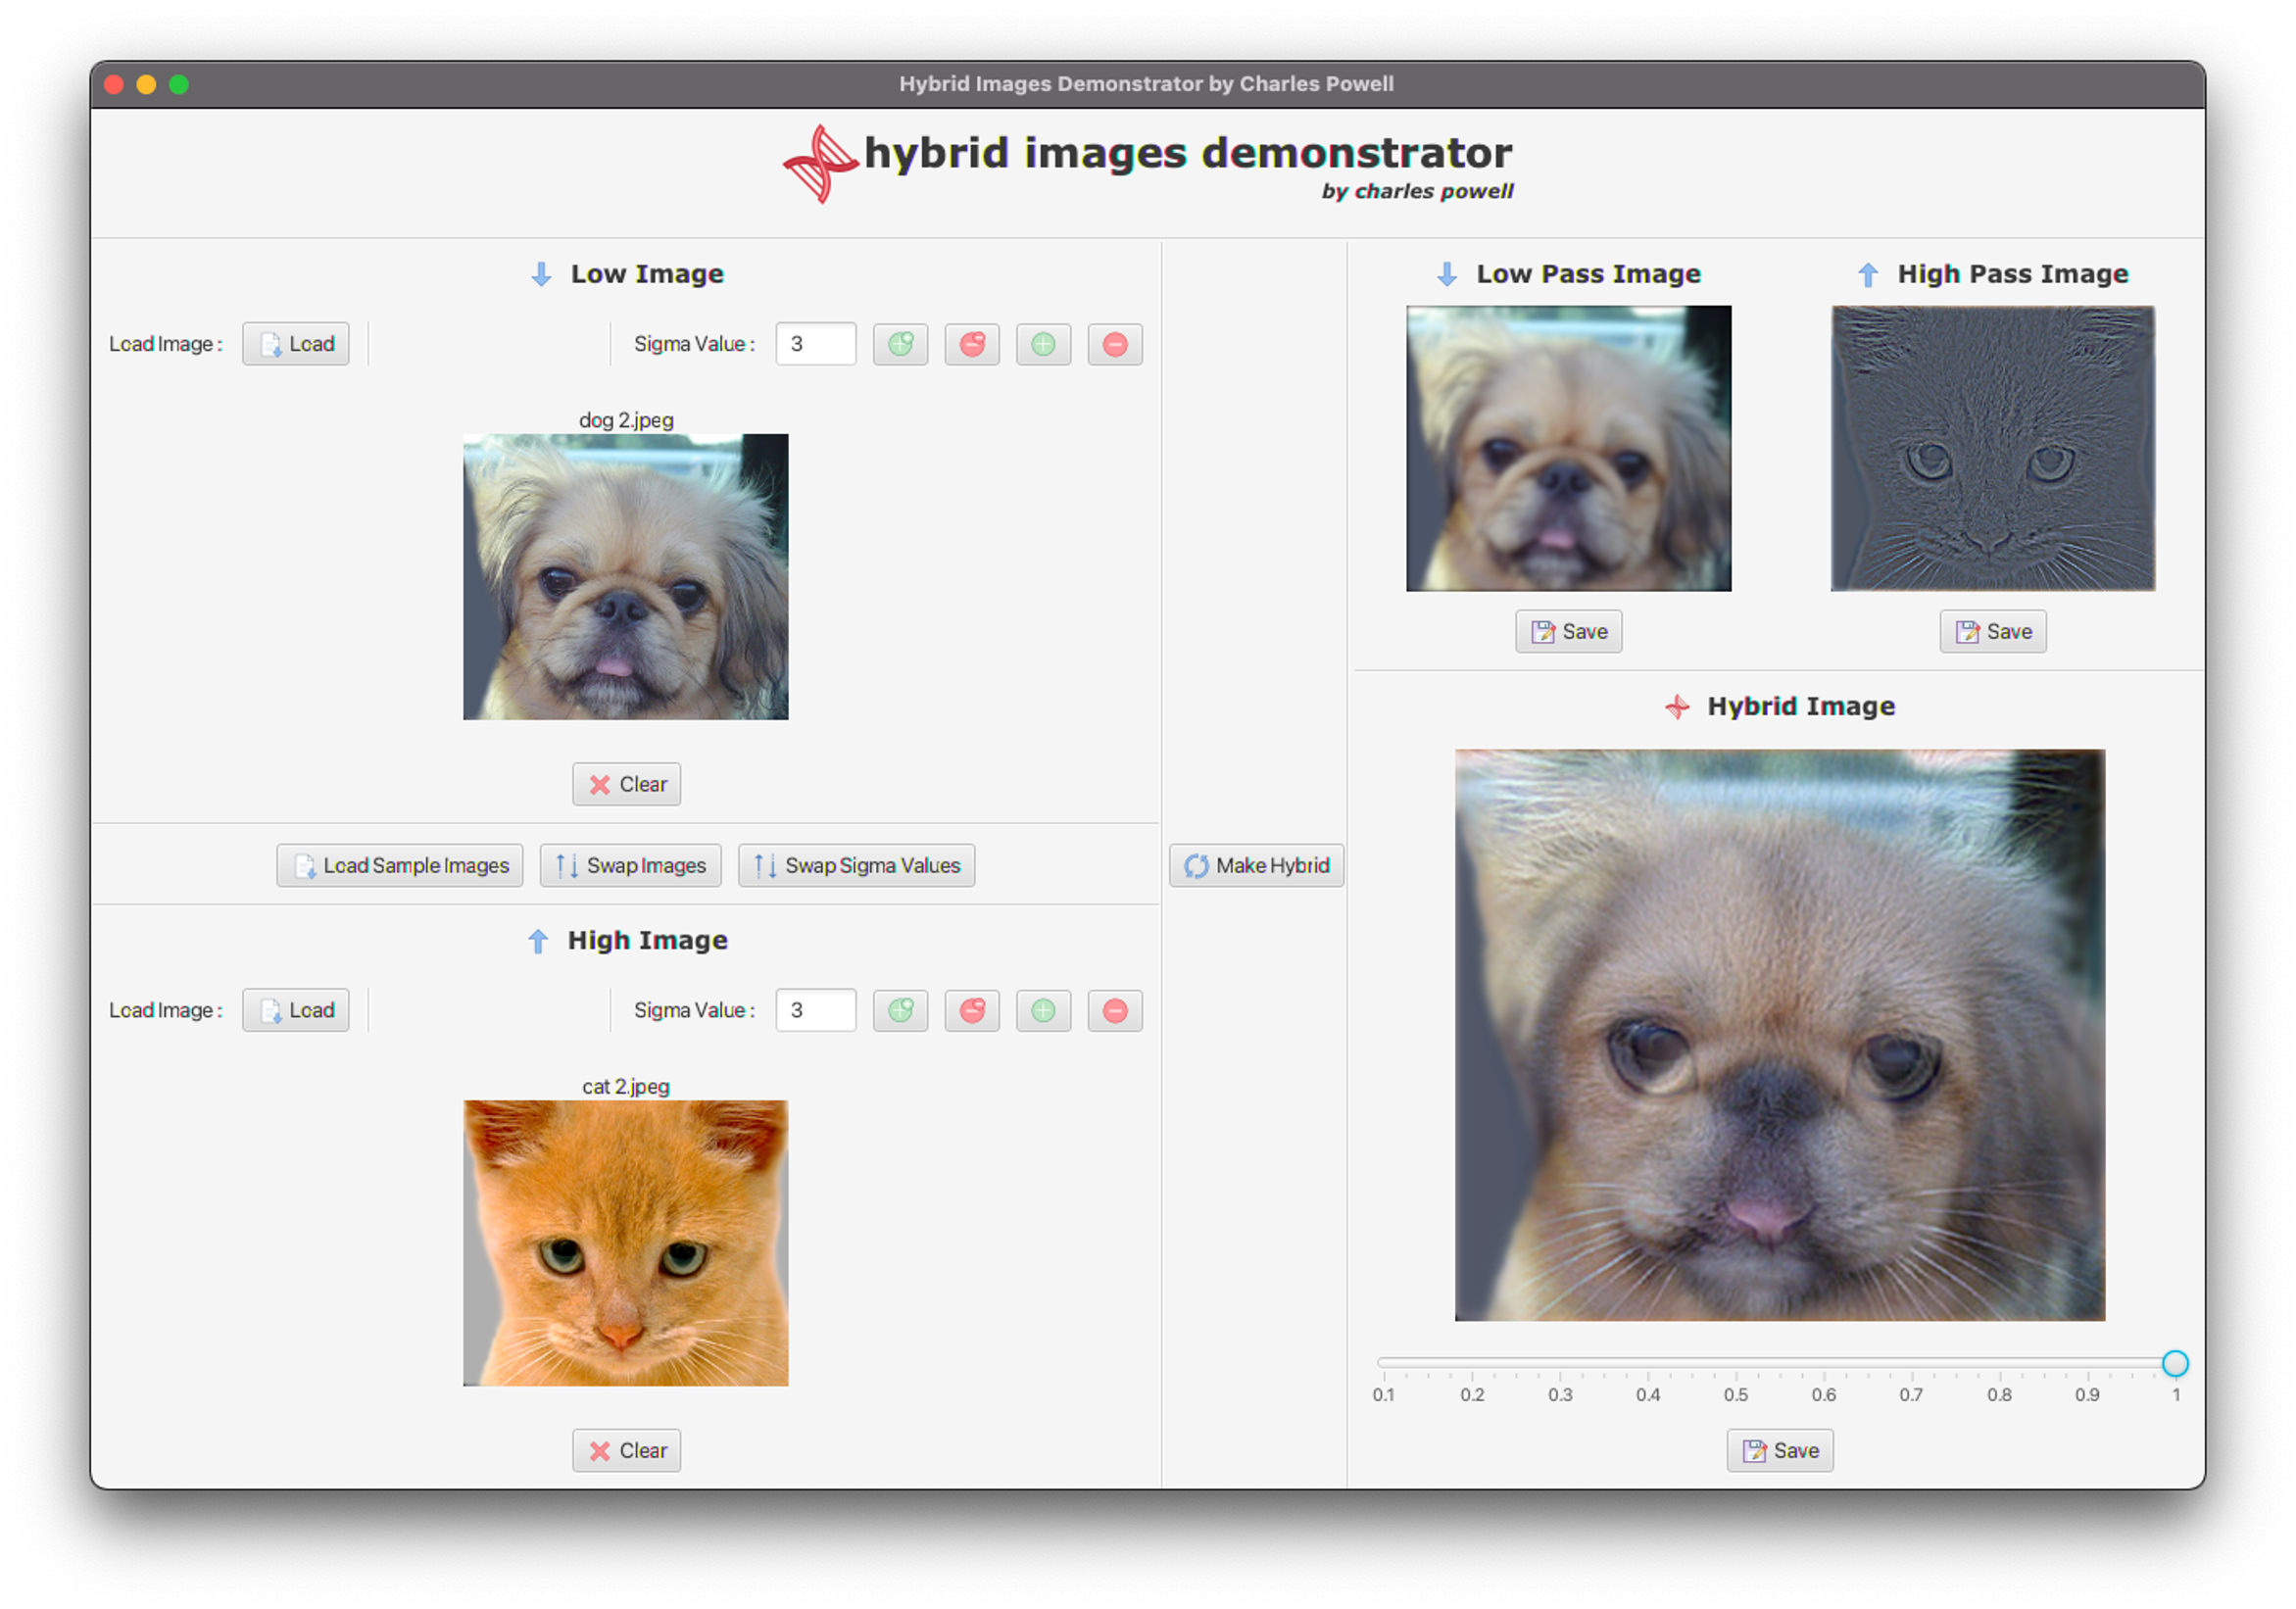
Task: Generate result with Make Hybrid button
Action: point(1256,865)
